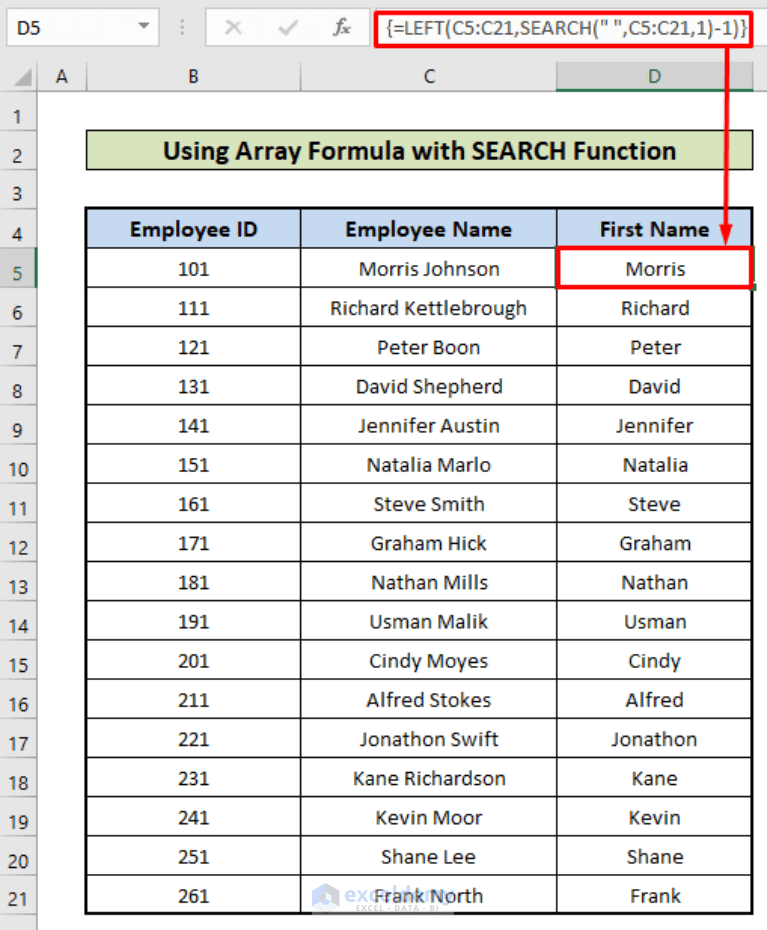Image resolution: width=767 pixels, height=930 pixels.
Task: Select first name cell 'Jonathon'
Action: point(654,738)
